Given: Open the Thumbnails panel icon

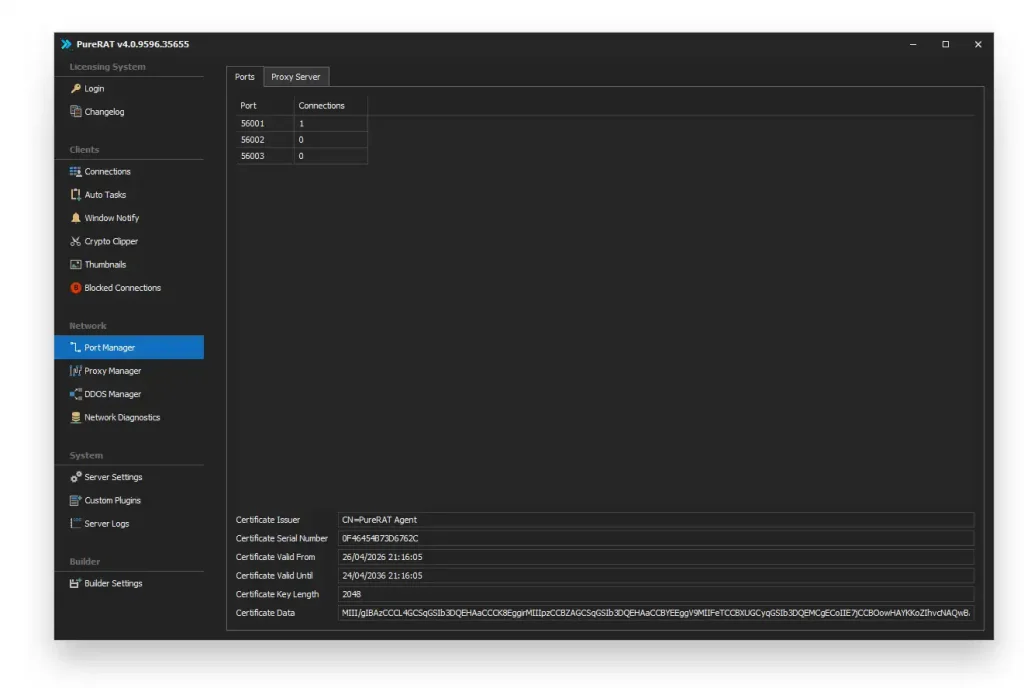Looking at the screenshot, I should click(x=75, y=264).
